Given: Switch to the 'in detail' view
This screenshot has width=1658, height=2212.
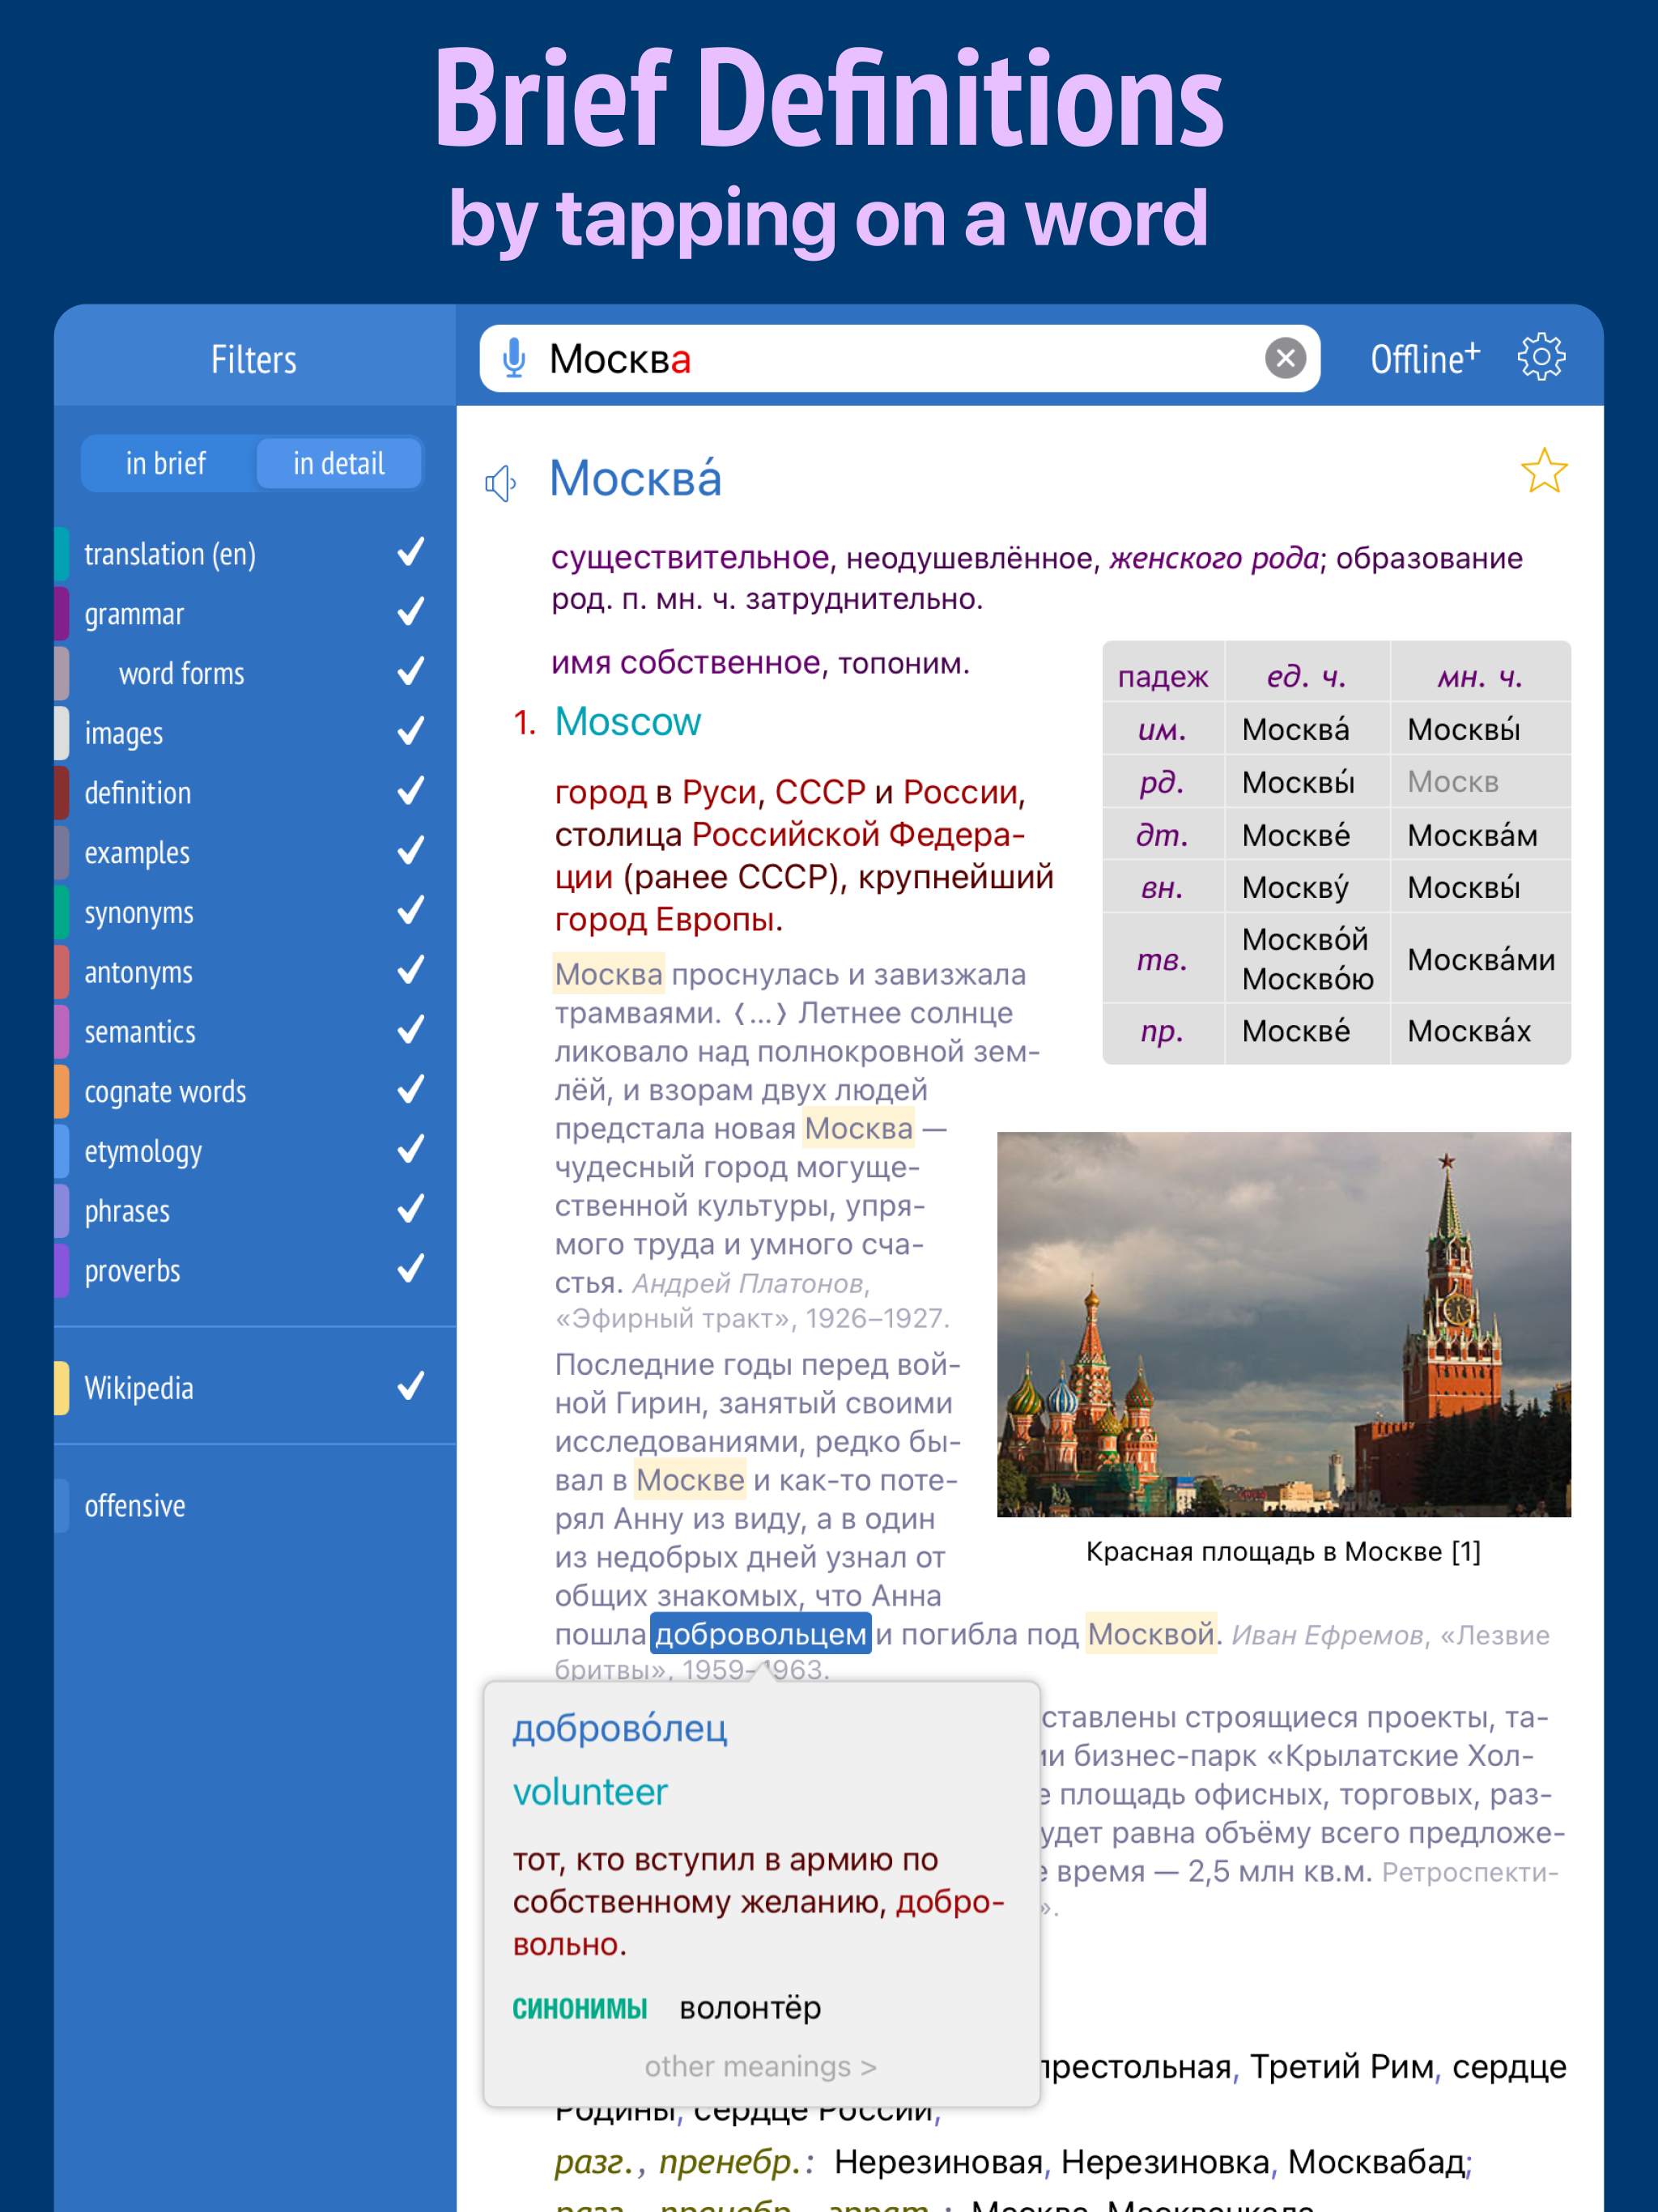Looking at the screenshot, I should click(339, 463).
